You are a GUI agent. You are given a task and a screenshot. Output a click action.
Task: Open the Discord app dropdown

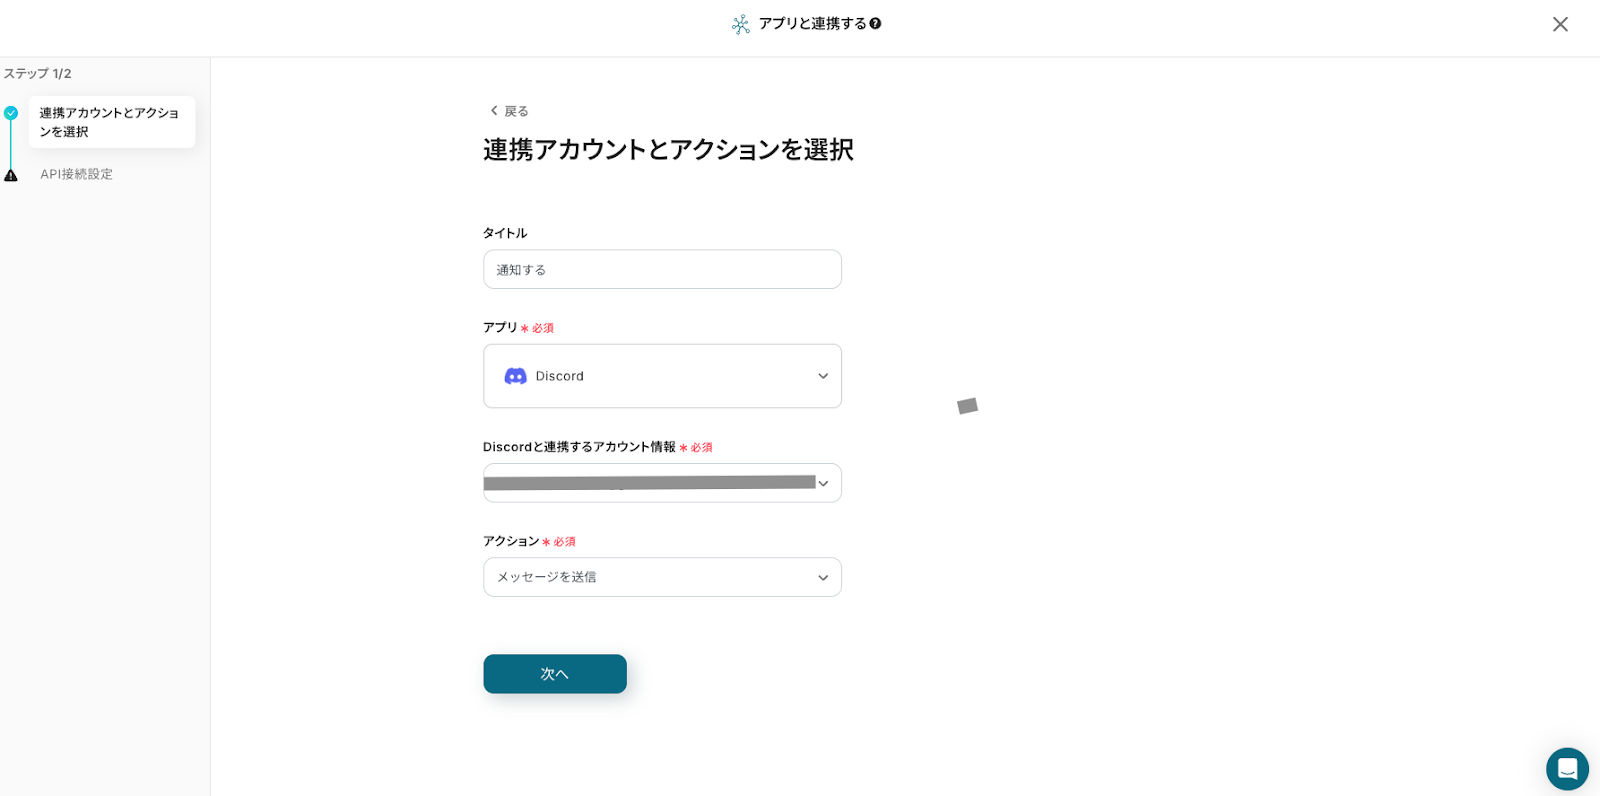tap(662, 376)
